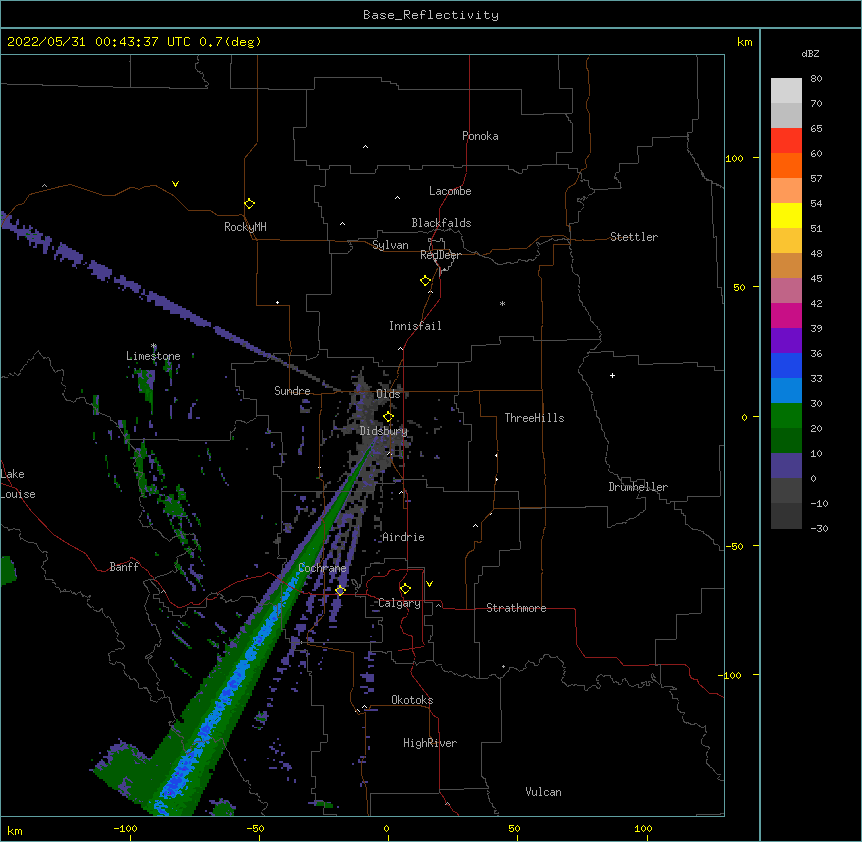Select the pink 45-42 dBZ legend swatch

tap(786, 290)
